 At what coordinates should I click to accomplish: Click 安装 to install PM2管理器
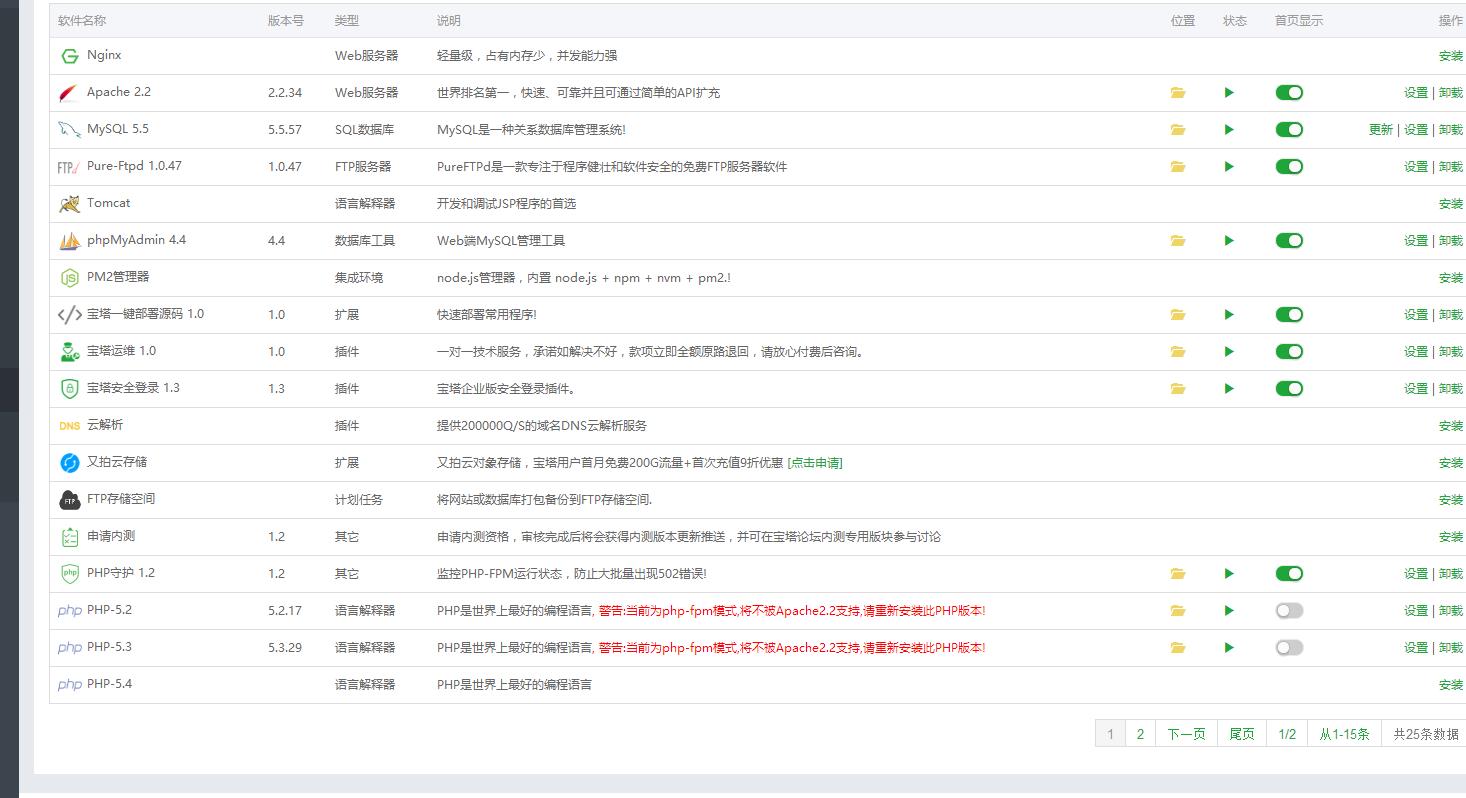1451,278
